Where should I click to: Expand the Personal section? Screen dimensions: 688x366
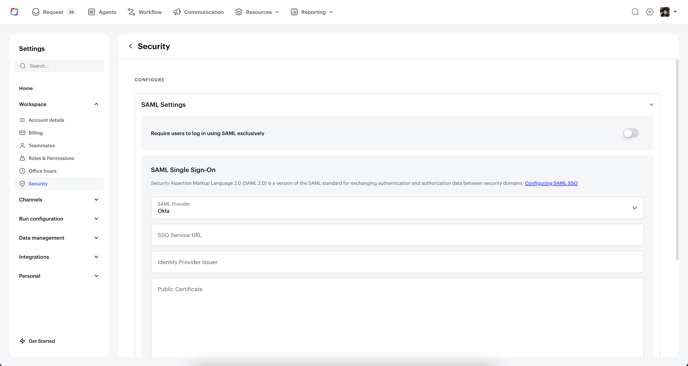[x=96, y=276]
